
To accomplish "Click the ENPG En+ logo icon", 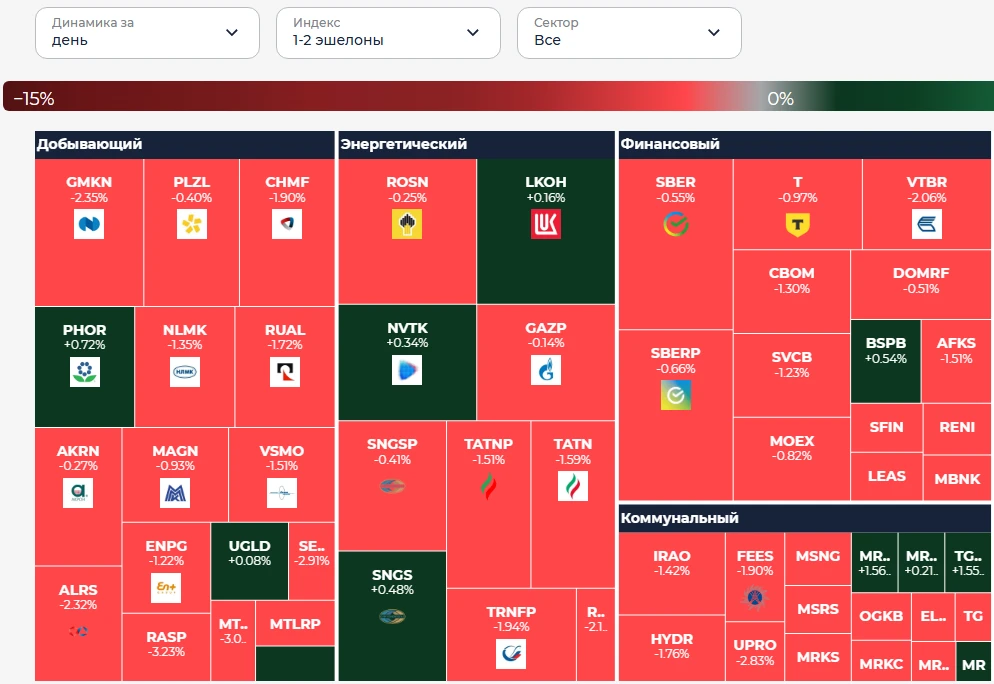I will pyautogui.click(x=166, y=588).
